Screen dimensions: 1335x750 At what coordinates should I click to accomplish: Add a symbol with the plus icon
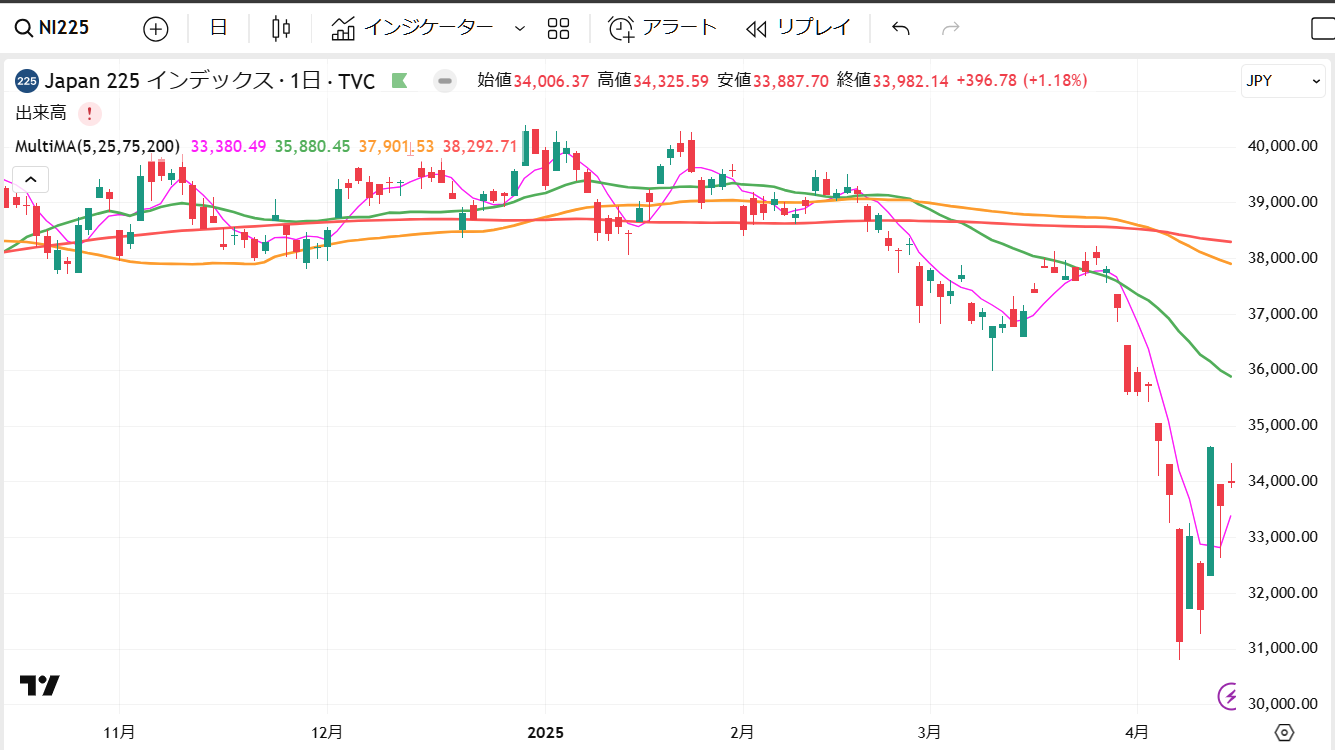tap(156, 28)
